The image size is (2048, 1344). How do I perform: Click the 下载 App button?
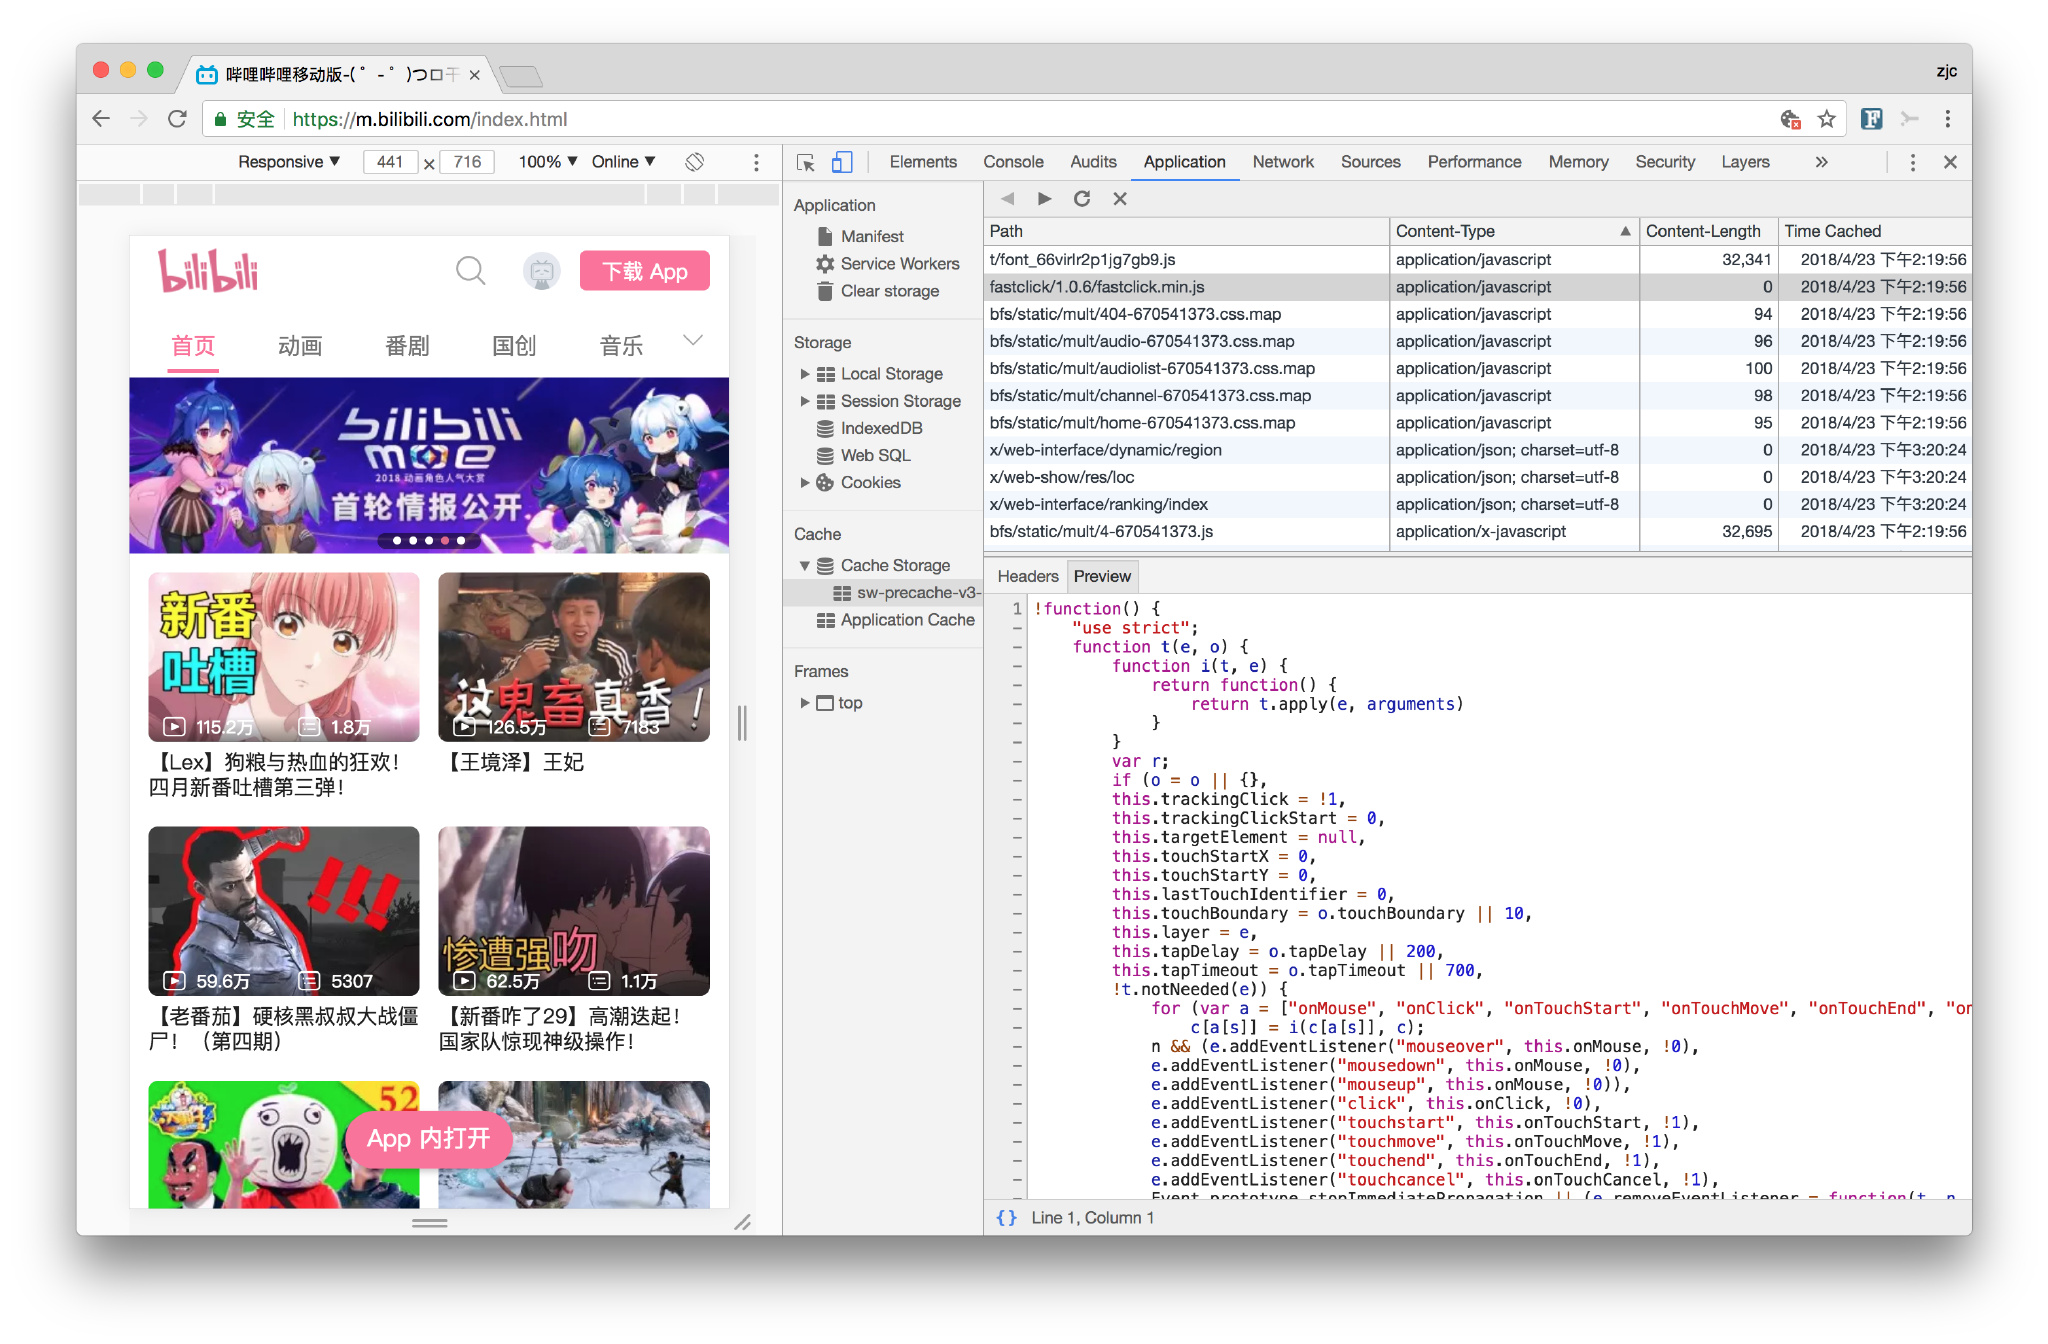(x=645, y=271)
